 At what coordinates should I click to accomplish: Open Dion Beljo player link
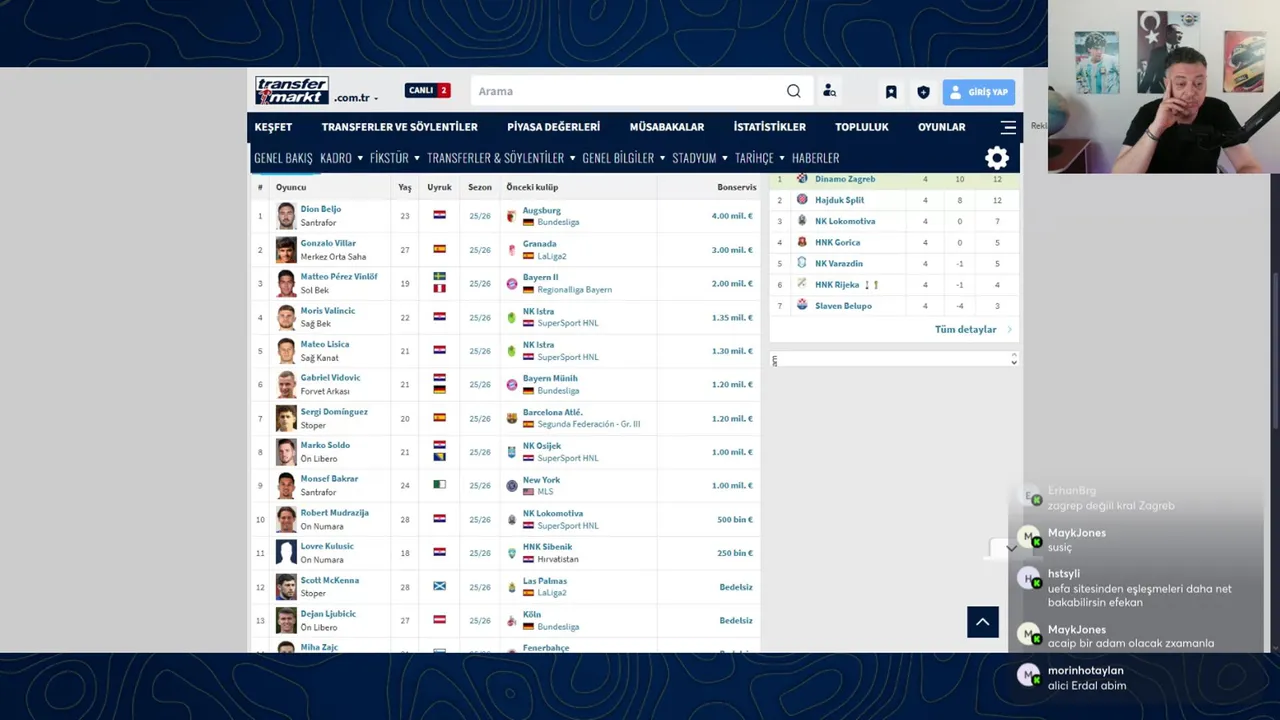321,209
